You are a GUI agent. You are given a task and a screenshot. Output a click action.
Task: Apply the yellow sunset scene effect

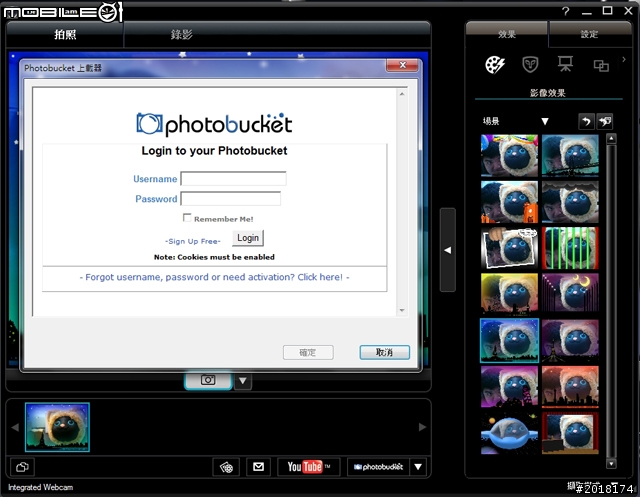[x=509, y=294]
